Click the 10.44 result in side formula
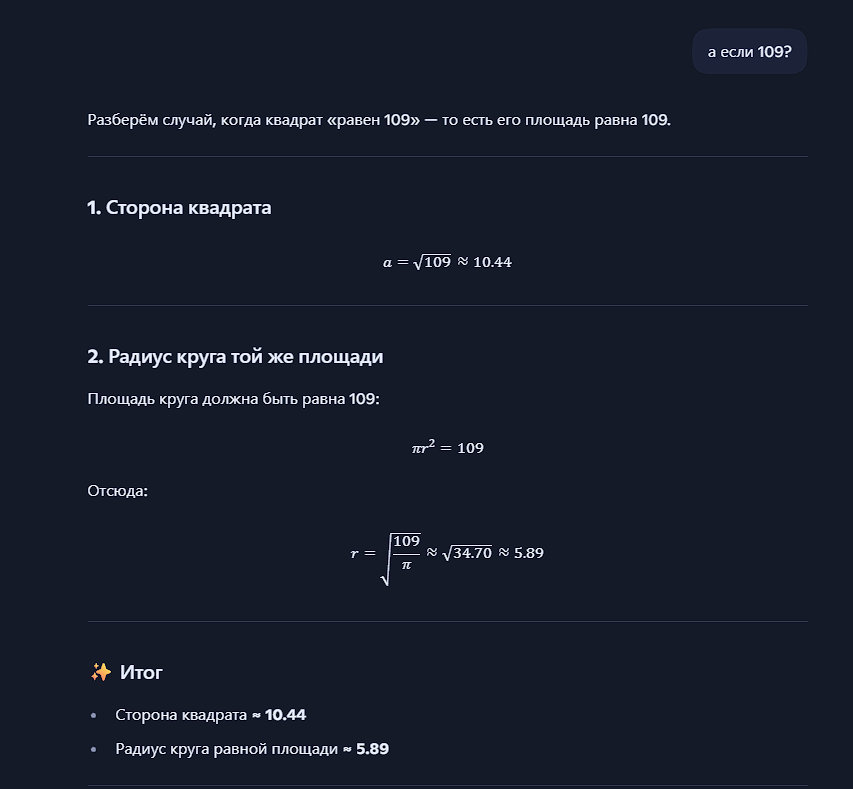 pyautogui.click(x=492, y=262)
